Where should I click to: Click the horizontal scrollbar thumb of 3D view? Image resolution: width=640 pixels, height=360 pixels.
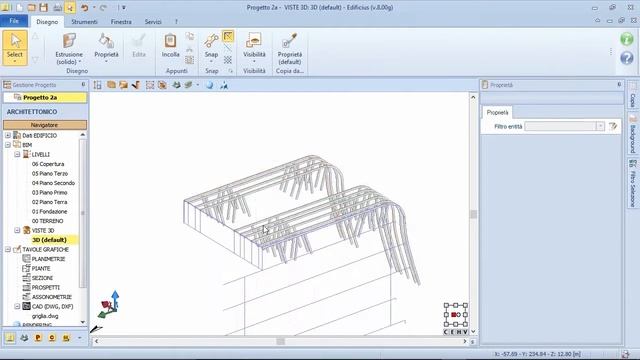click(280, 341)
